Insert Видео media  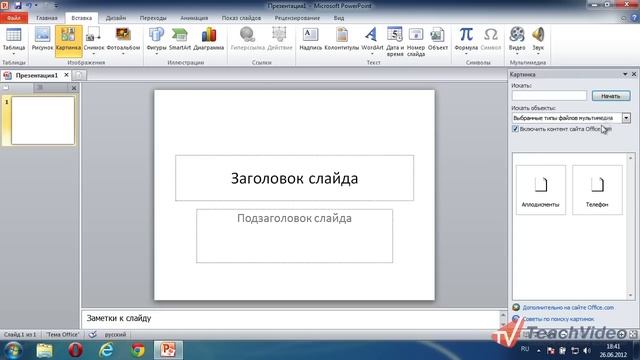(517, 40)
